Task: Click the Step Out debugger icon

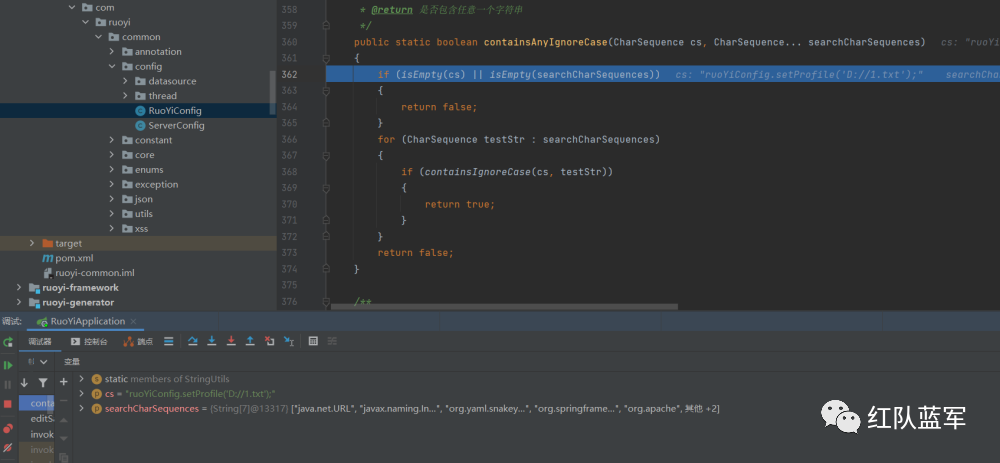Action: point(250,342)
